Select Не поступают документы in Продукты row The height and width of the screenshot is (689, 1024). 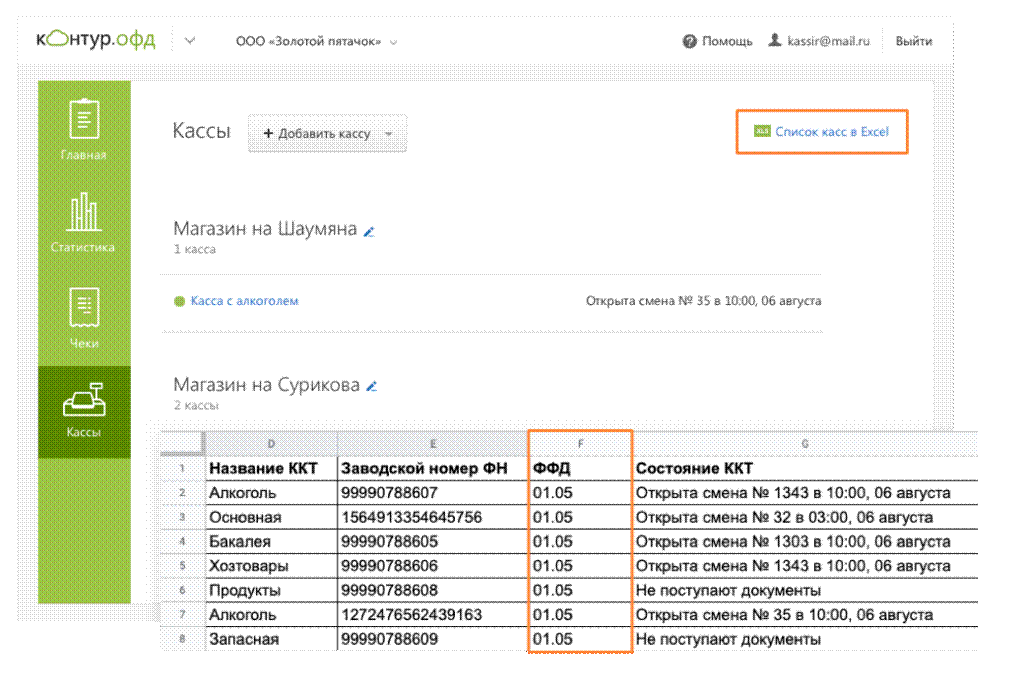(x=805, y=590)
